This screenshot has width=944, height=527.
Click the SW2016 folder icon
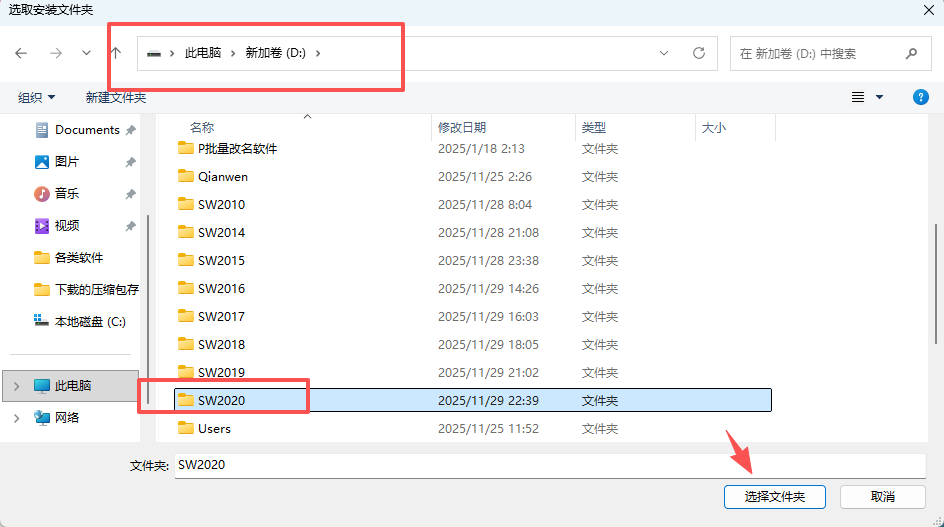pyautogui.click(x=185, y=288)
